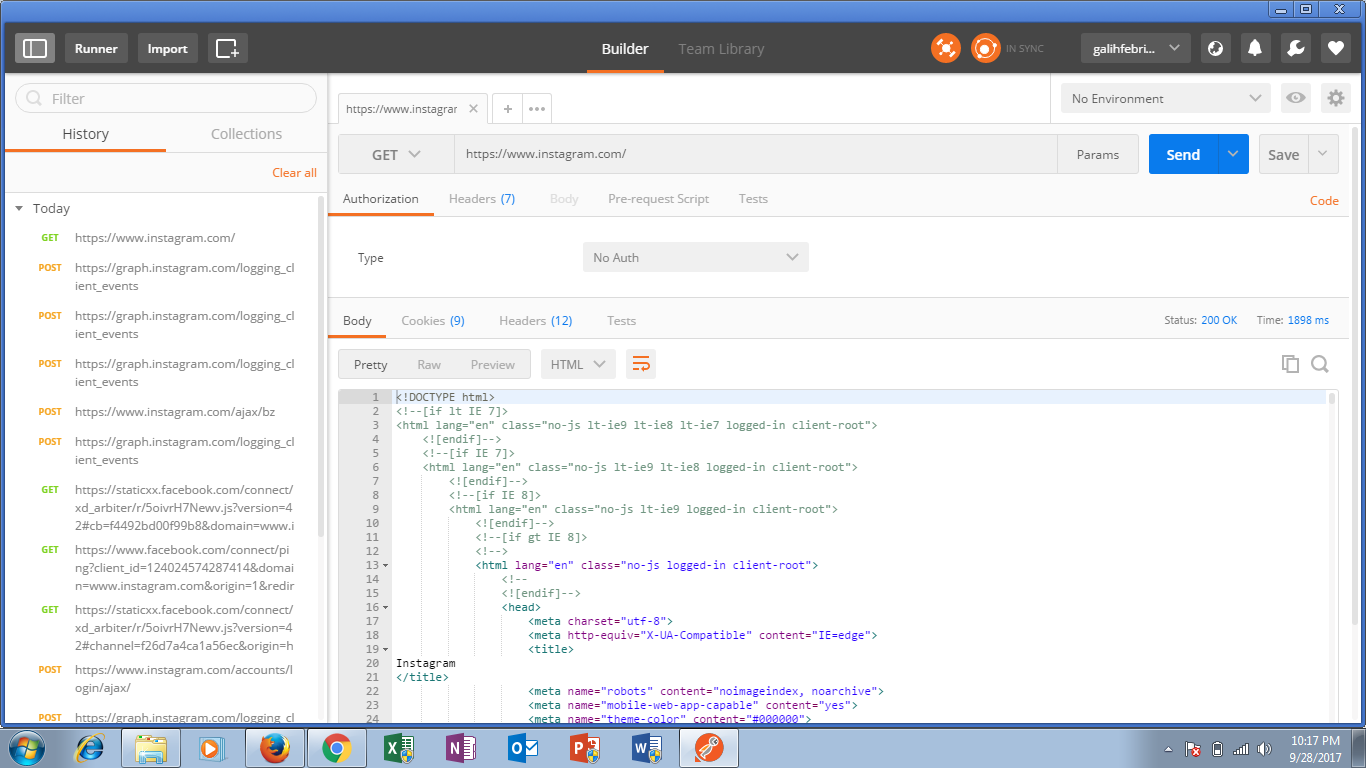Copy response to clipboard
Viewport: 1366px width, 768px height.
(1290, 364)
